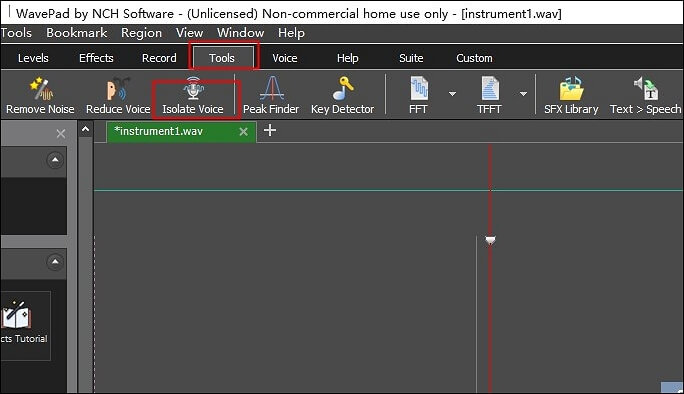Switch to the Help ribbon tab
This screenshot has width=684, height=394.
pyautogui.click(x=348, y=58)
